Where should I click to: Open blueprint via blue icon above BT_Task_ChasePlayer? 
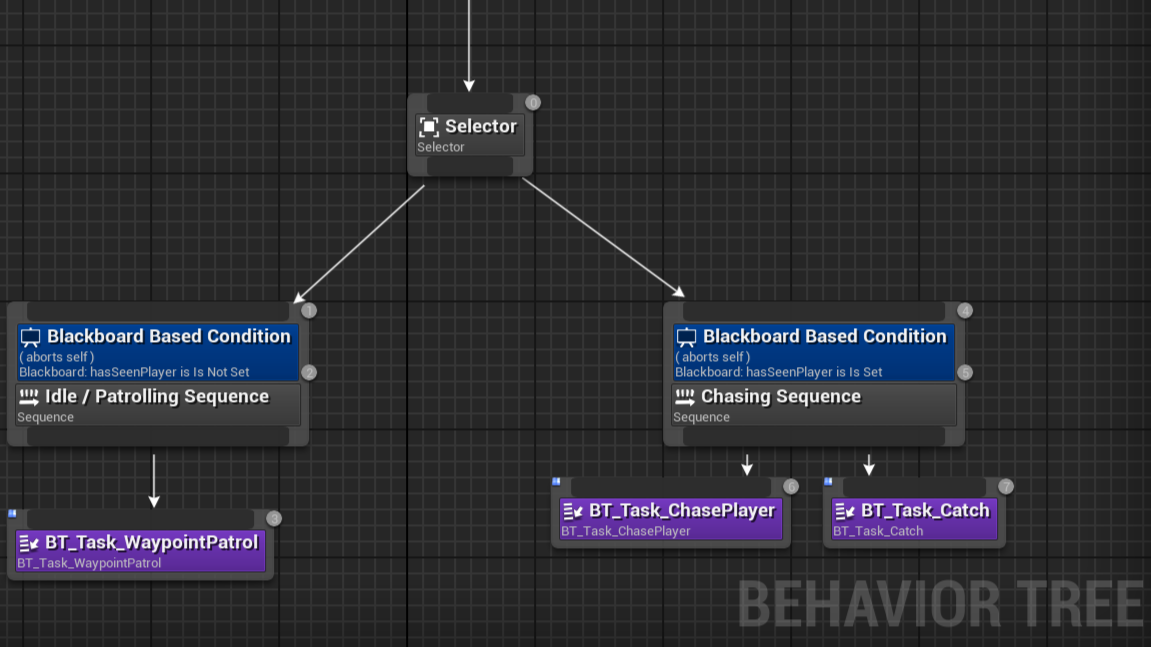tap(556, 482)
